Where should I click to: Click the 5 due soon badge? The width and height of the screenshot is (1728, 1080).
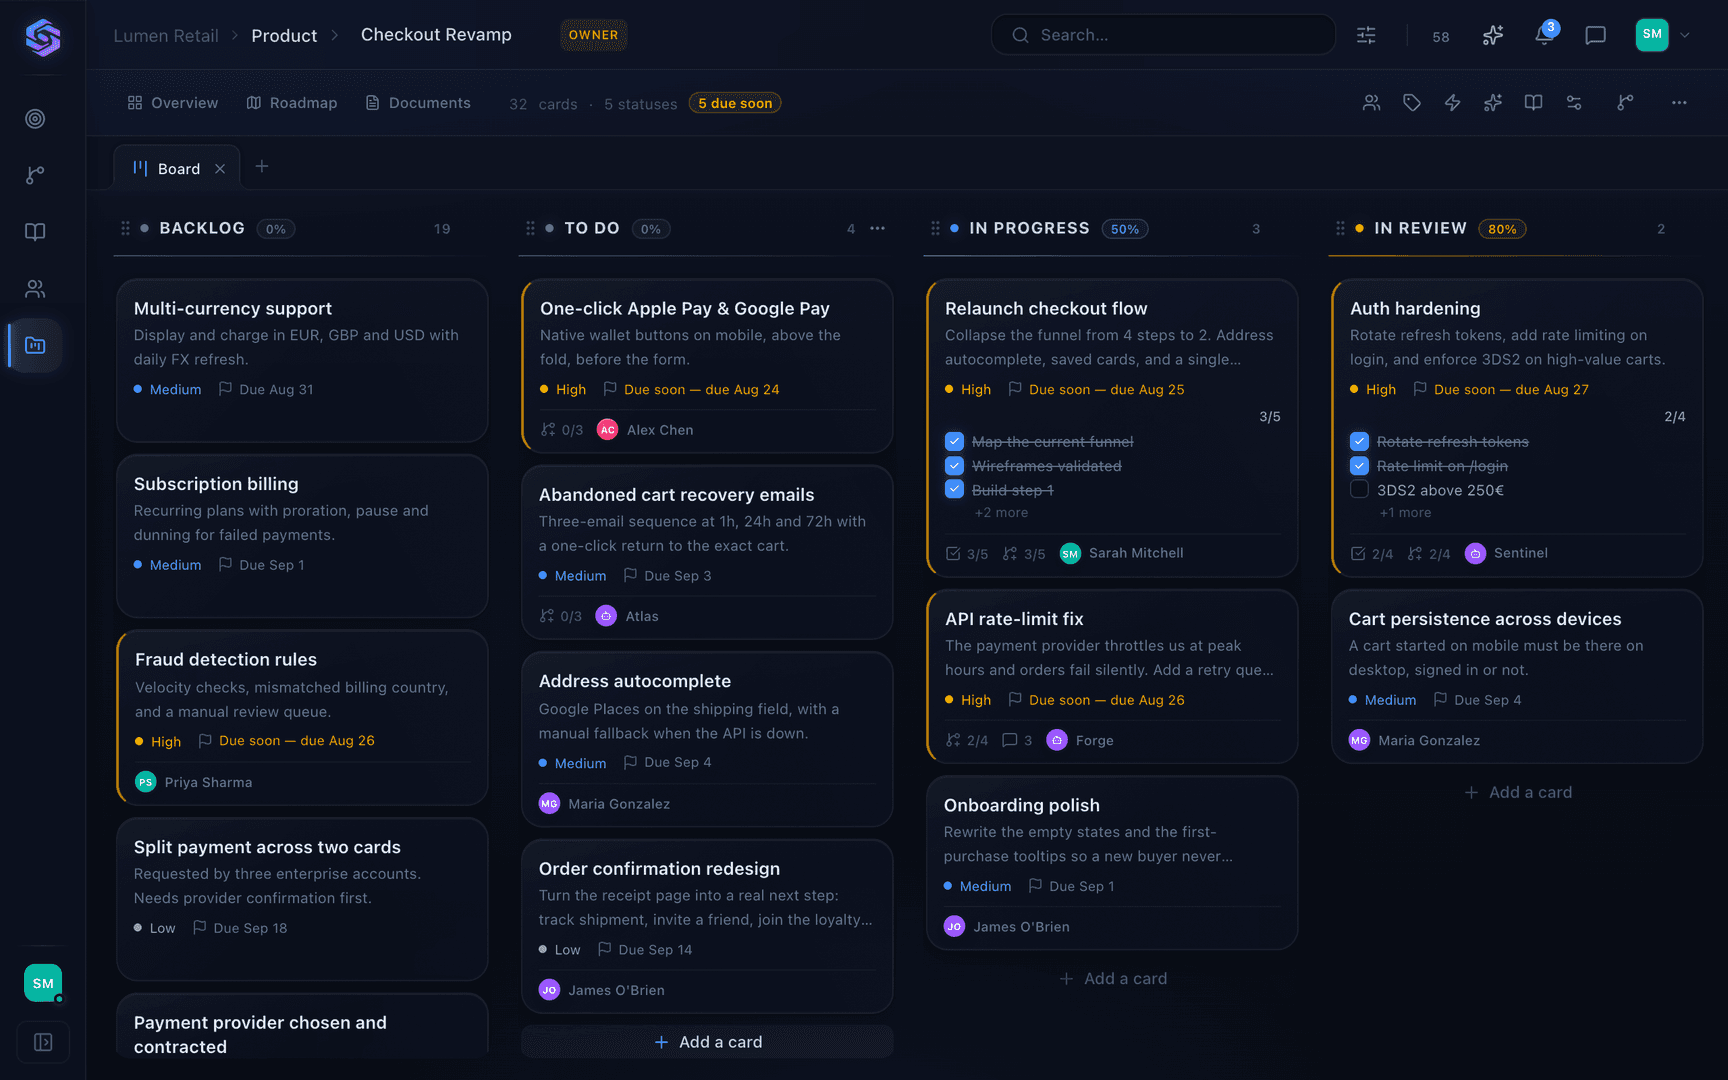coord(735,103)
